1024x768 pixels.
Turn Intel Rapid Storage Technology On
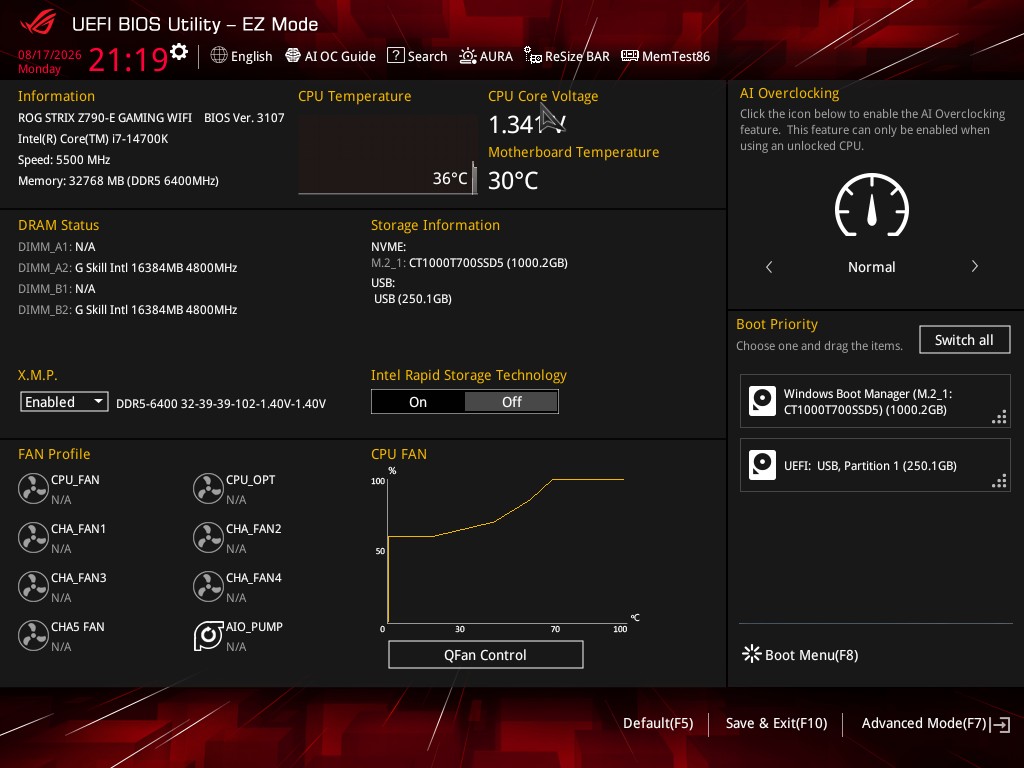(x=418, y=402)
